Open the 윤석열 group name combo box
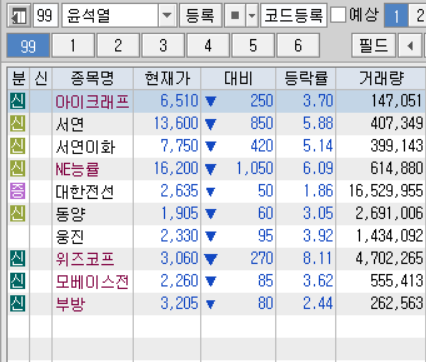Viewport: 426px width, 362px height. tap(119, 16)
